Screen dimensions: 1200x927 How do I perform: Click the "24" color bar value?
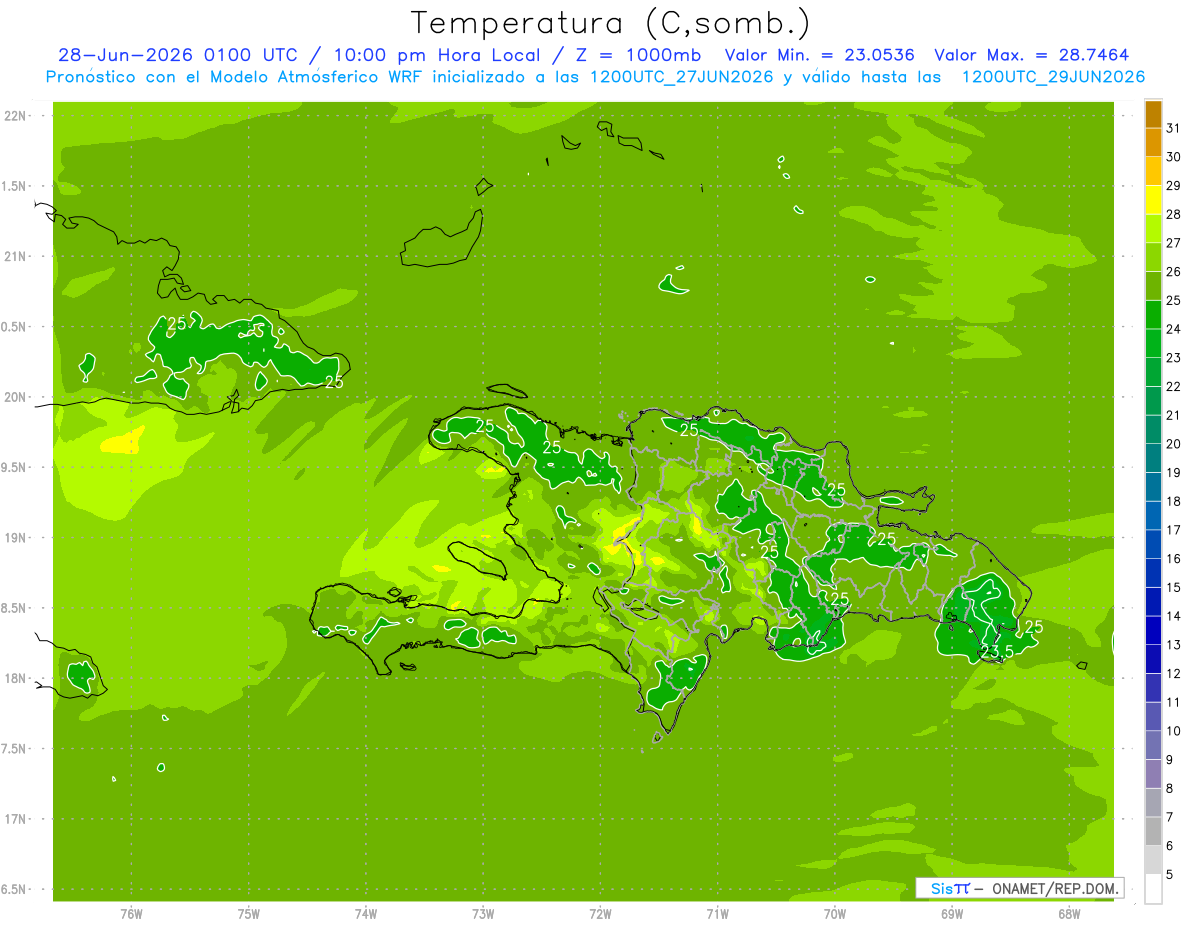[1173, 329]
